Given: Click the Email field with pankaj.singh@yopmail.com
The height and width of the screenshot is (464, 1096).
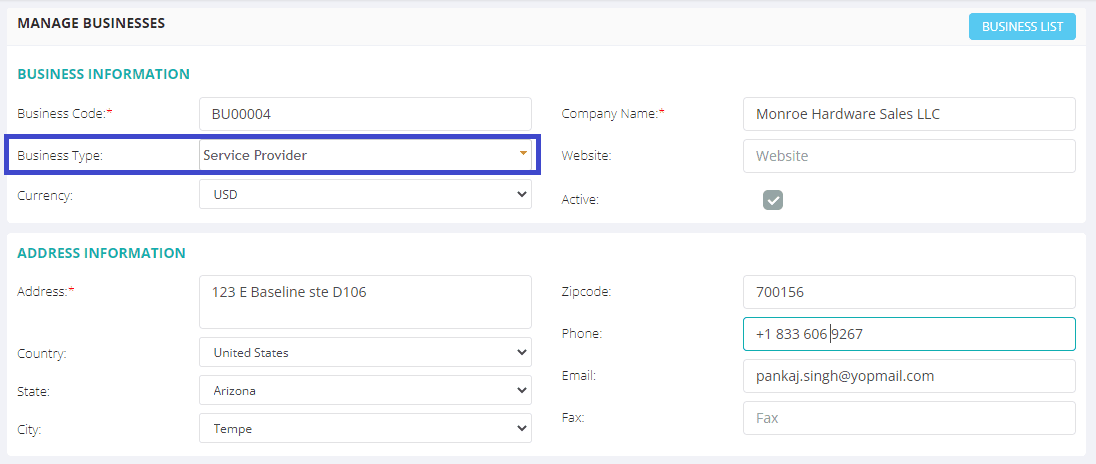Looking at the screenshot, I should [909, 376].
